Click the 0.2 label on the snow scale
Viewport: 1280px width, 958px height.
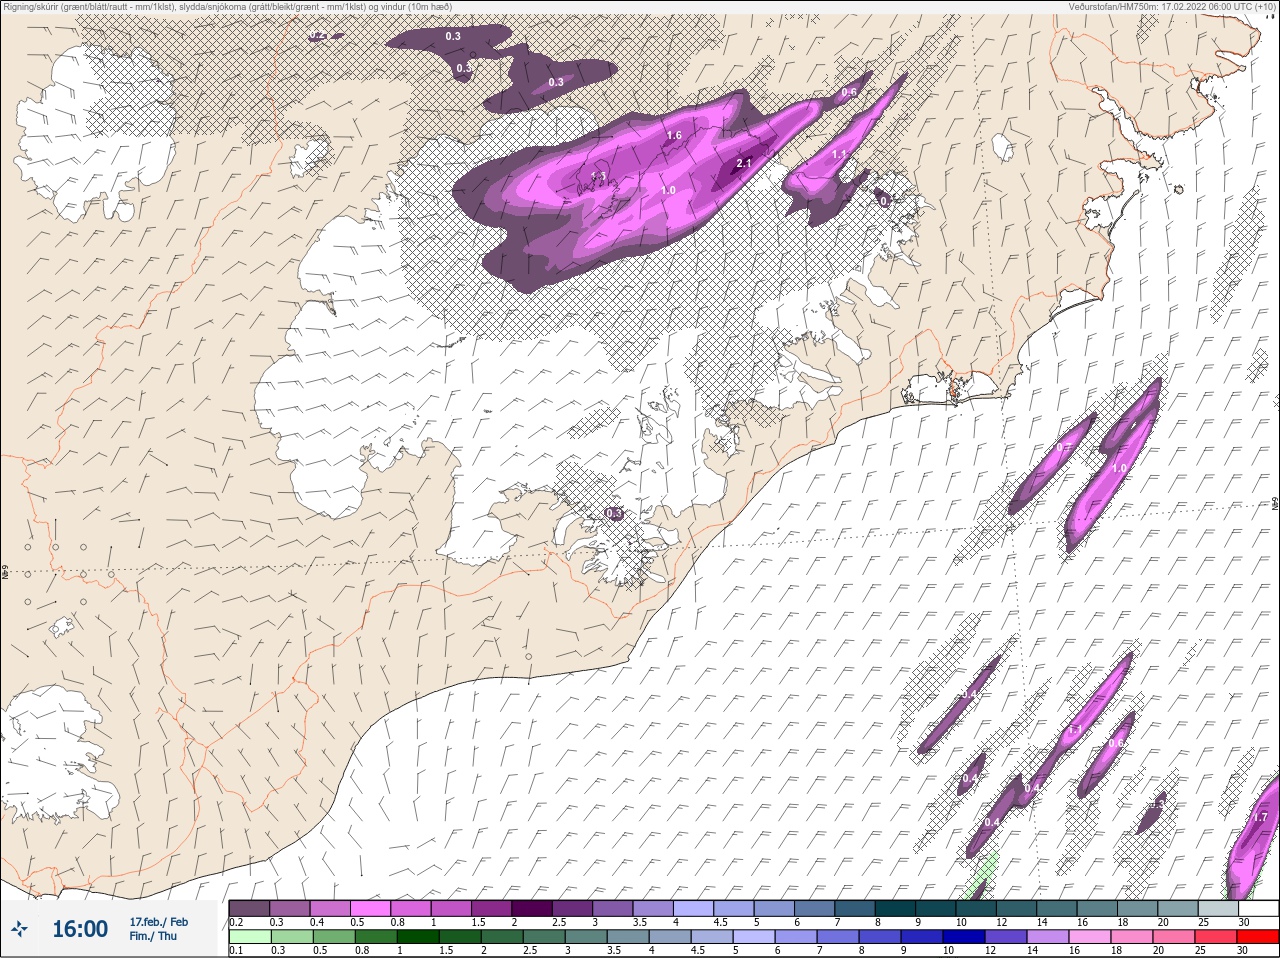click(237, 922)
